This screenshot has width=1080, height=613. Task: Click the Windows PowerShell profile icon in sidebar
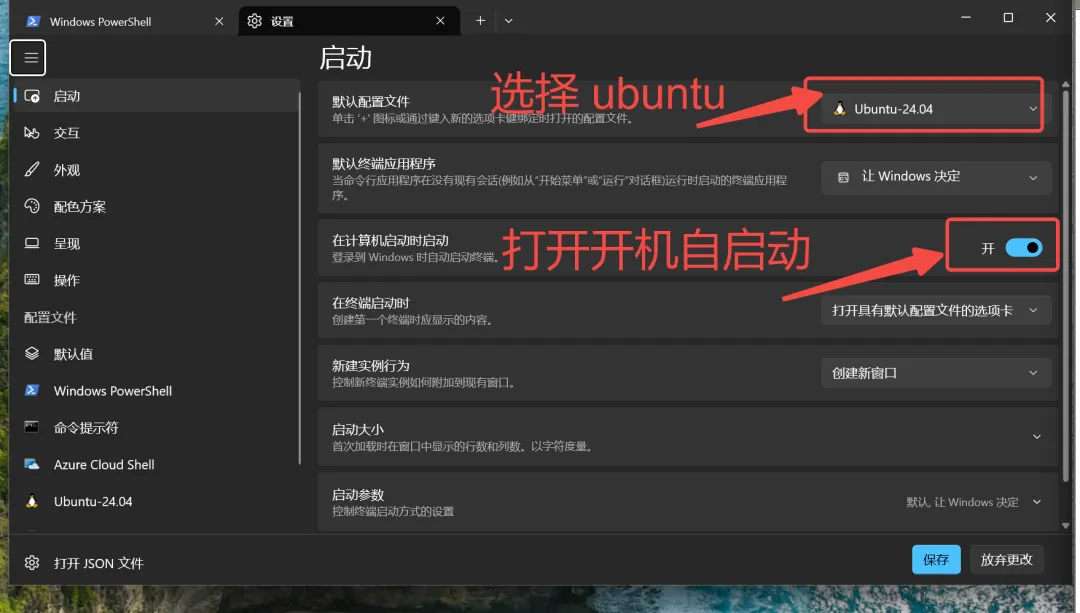coord(32,391)
